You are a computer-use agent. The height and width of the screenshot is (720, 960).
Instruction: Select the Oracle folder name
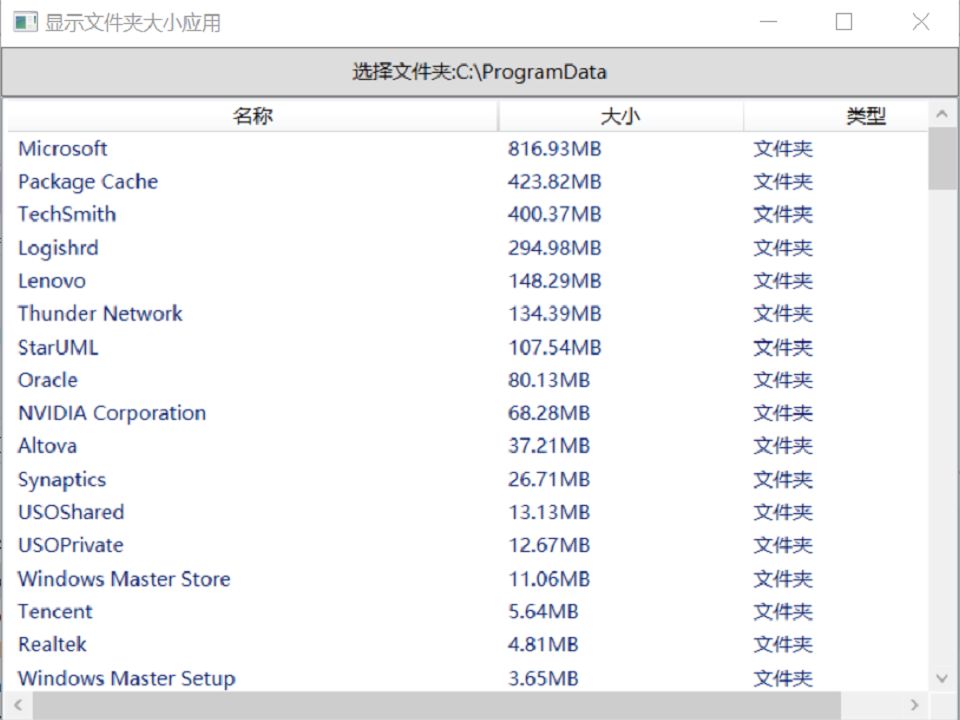click(48, 380)
